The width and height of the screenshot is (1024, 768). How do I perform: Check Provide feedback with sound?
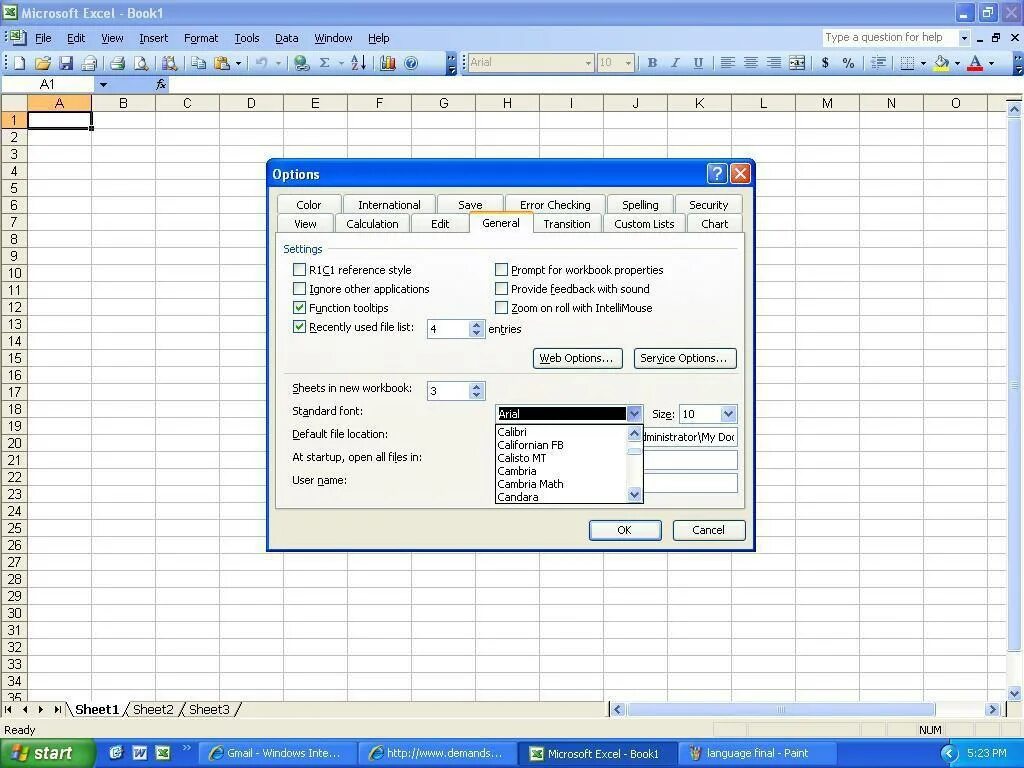(x=502, y=288)
